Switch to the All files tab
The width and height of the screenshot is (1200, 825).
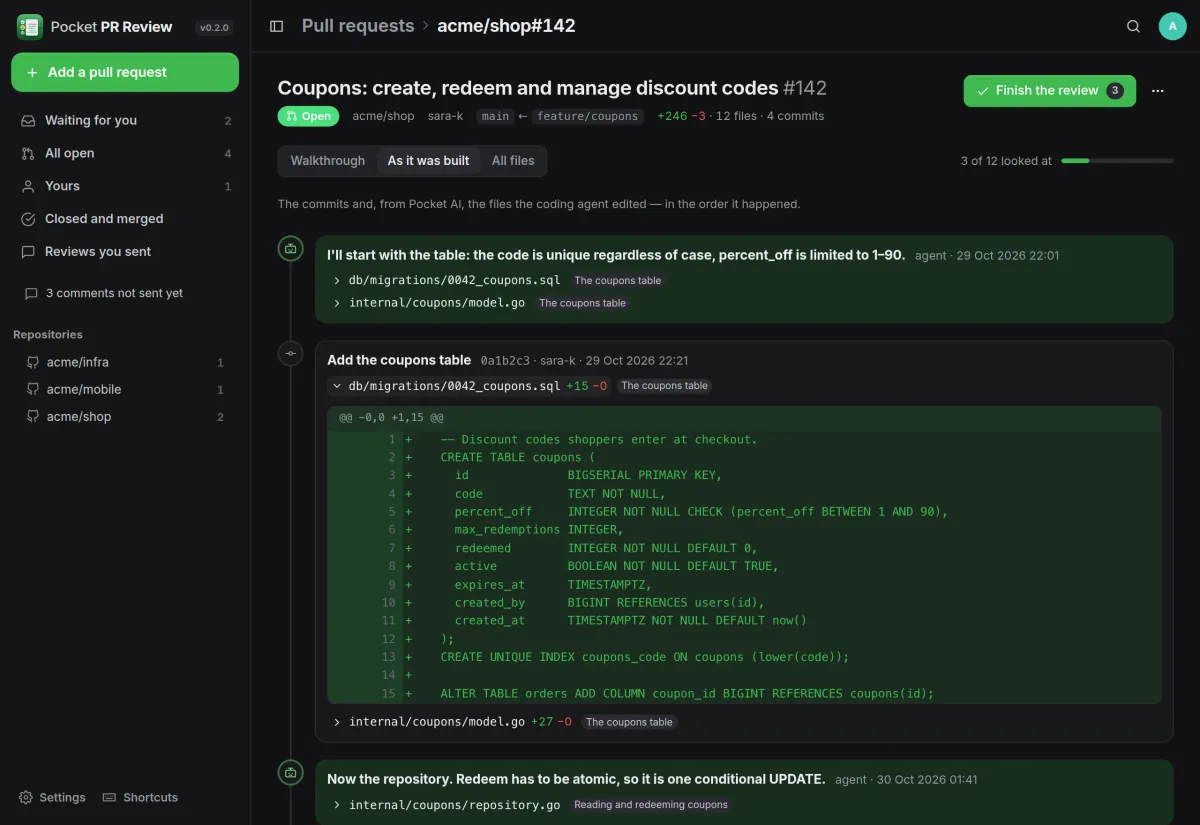click(x=513, y=160)
